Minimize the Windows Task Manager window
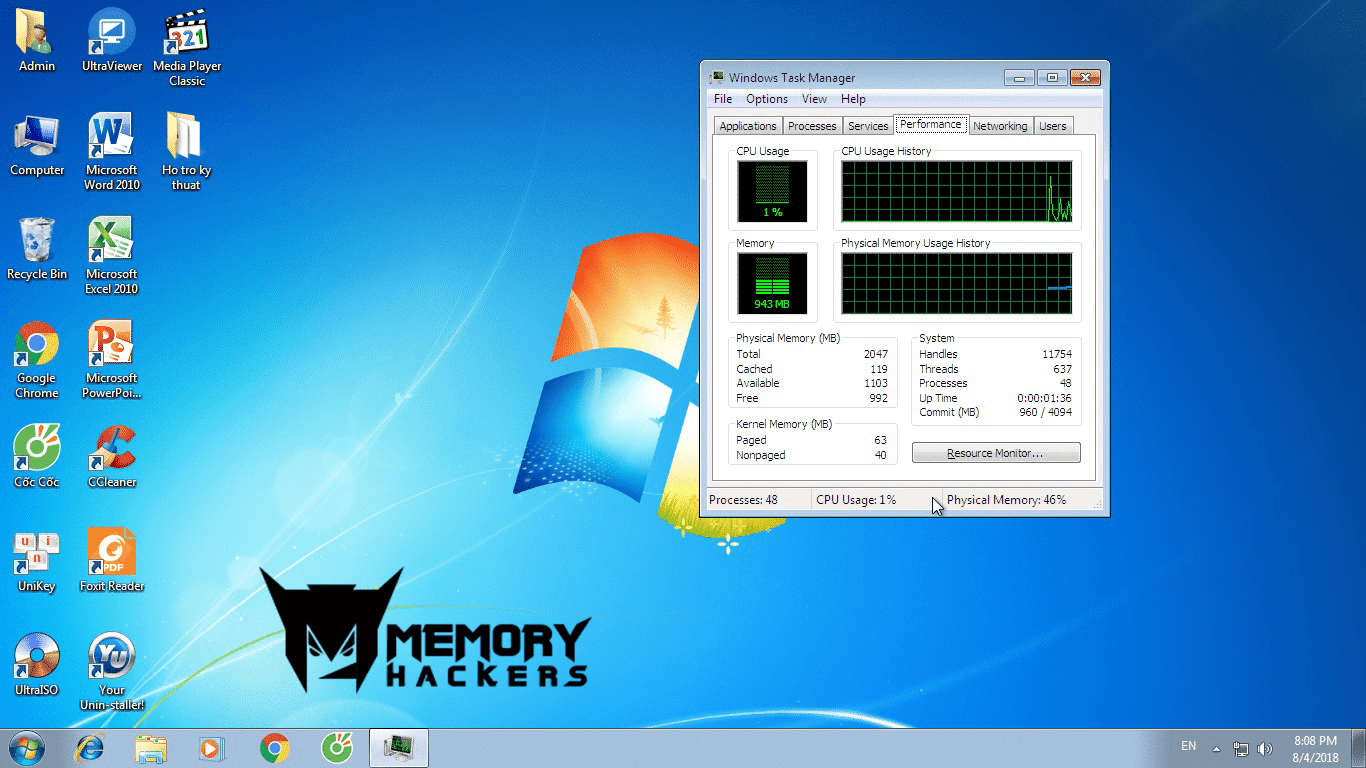The width and height of the screenshot is (1366, 768). pos(1018,77)
